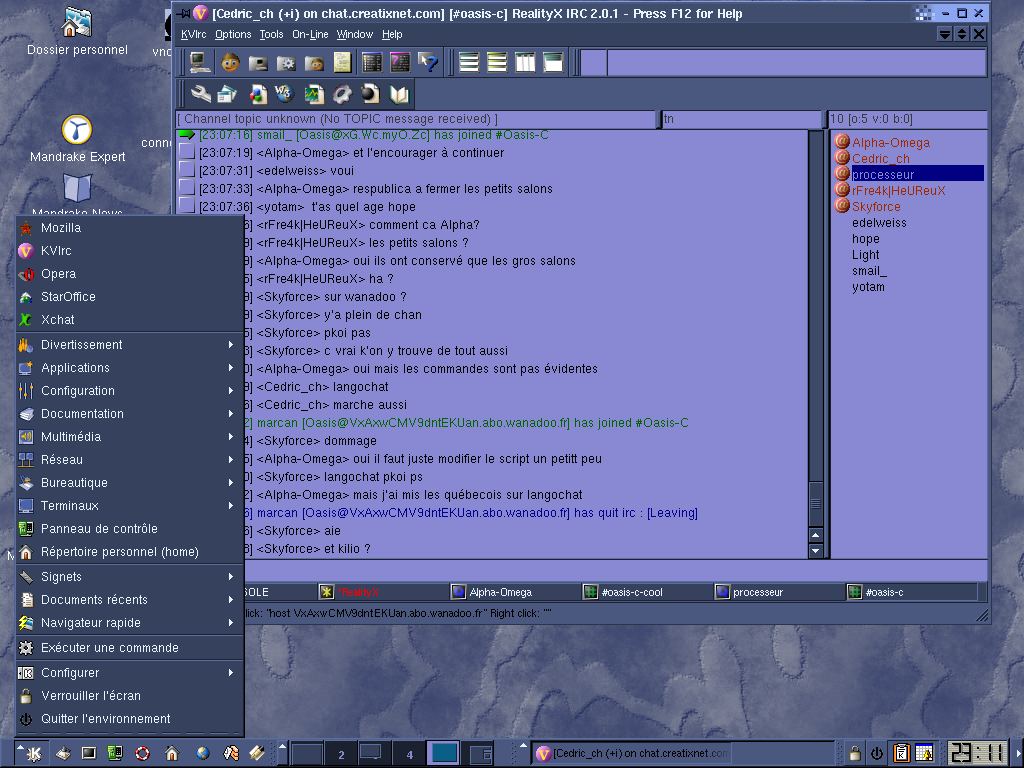Viewport: 1024px width, 768px height.
Task: Click the power logout panel icon
Action: (876, 754)
